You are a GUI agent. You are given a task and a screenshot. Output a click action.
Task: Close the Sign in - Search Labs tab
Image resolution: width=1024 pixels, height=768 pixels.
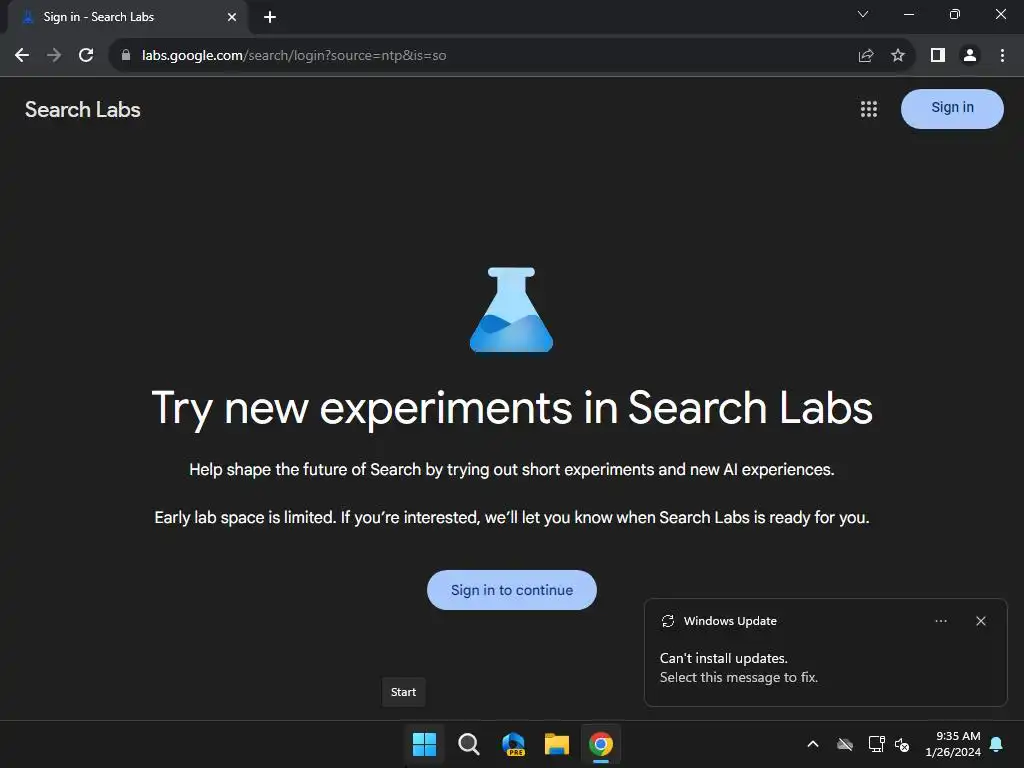point(232,17)
